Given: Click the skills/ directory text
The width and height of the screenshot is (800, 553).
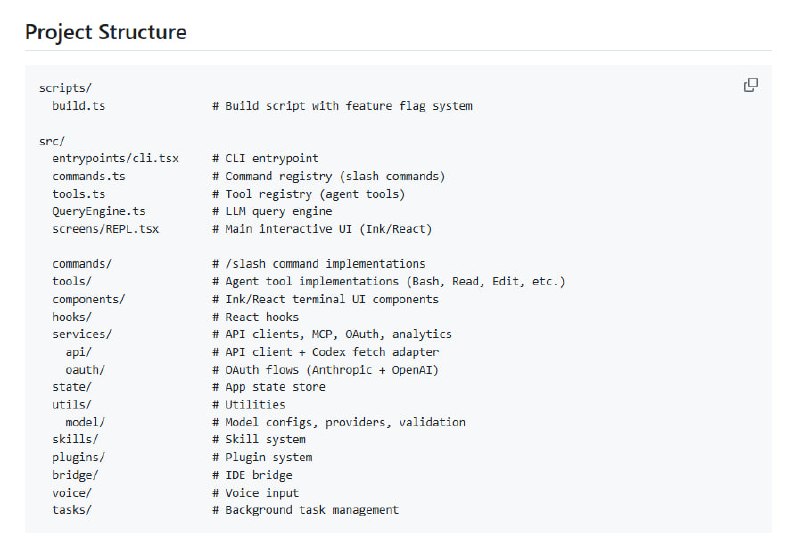Looking at the screenshot, I should [76, 439].
